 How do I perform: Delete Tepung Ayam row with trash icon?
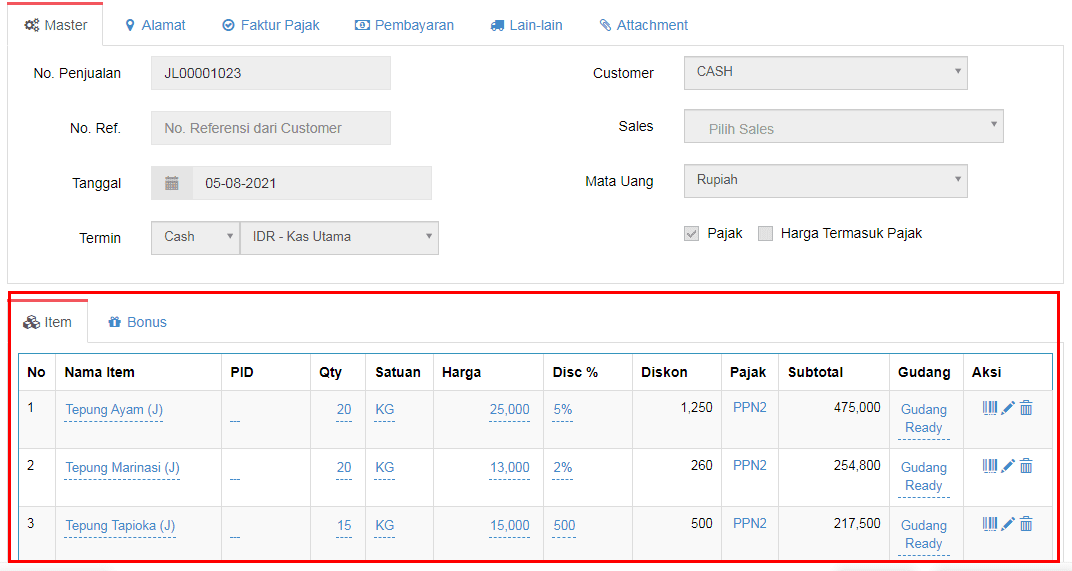(1026, 408)
